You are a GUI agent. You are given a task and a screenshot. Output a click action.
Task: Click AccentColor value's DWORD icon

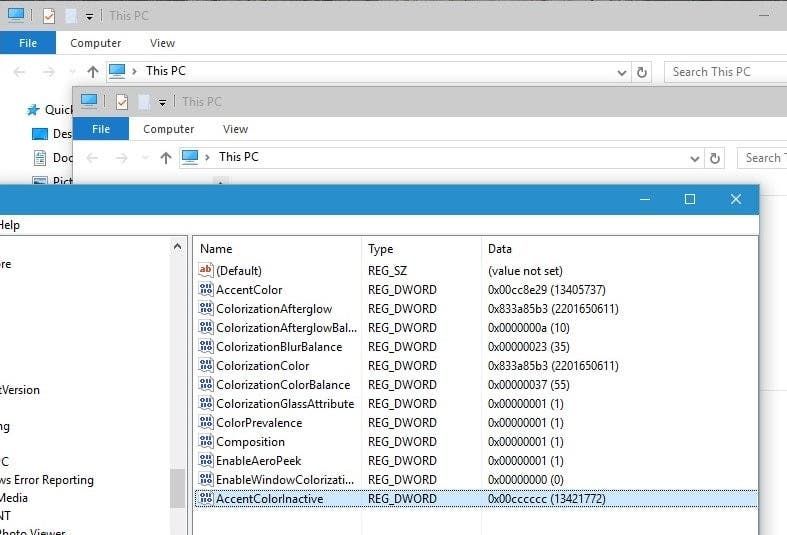click(x=206, y=289)
